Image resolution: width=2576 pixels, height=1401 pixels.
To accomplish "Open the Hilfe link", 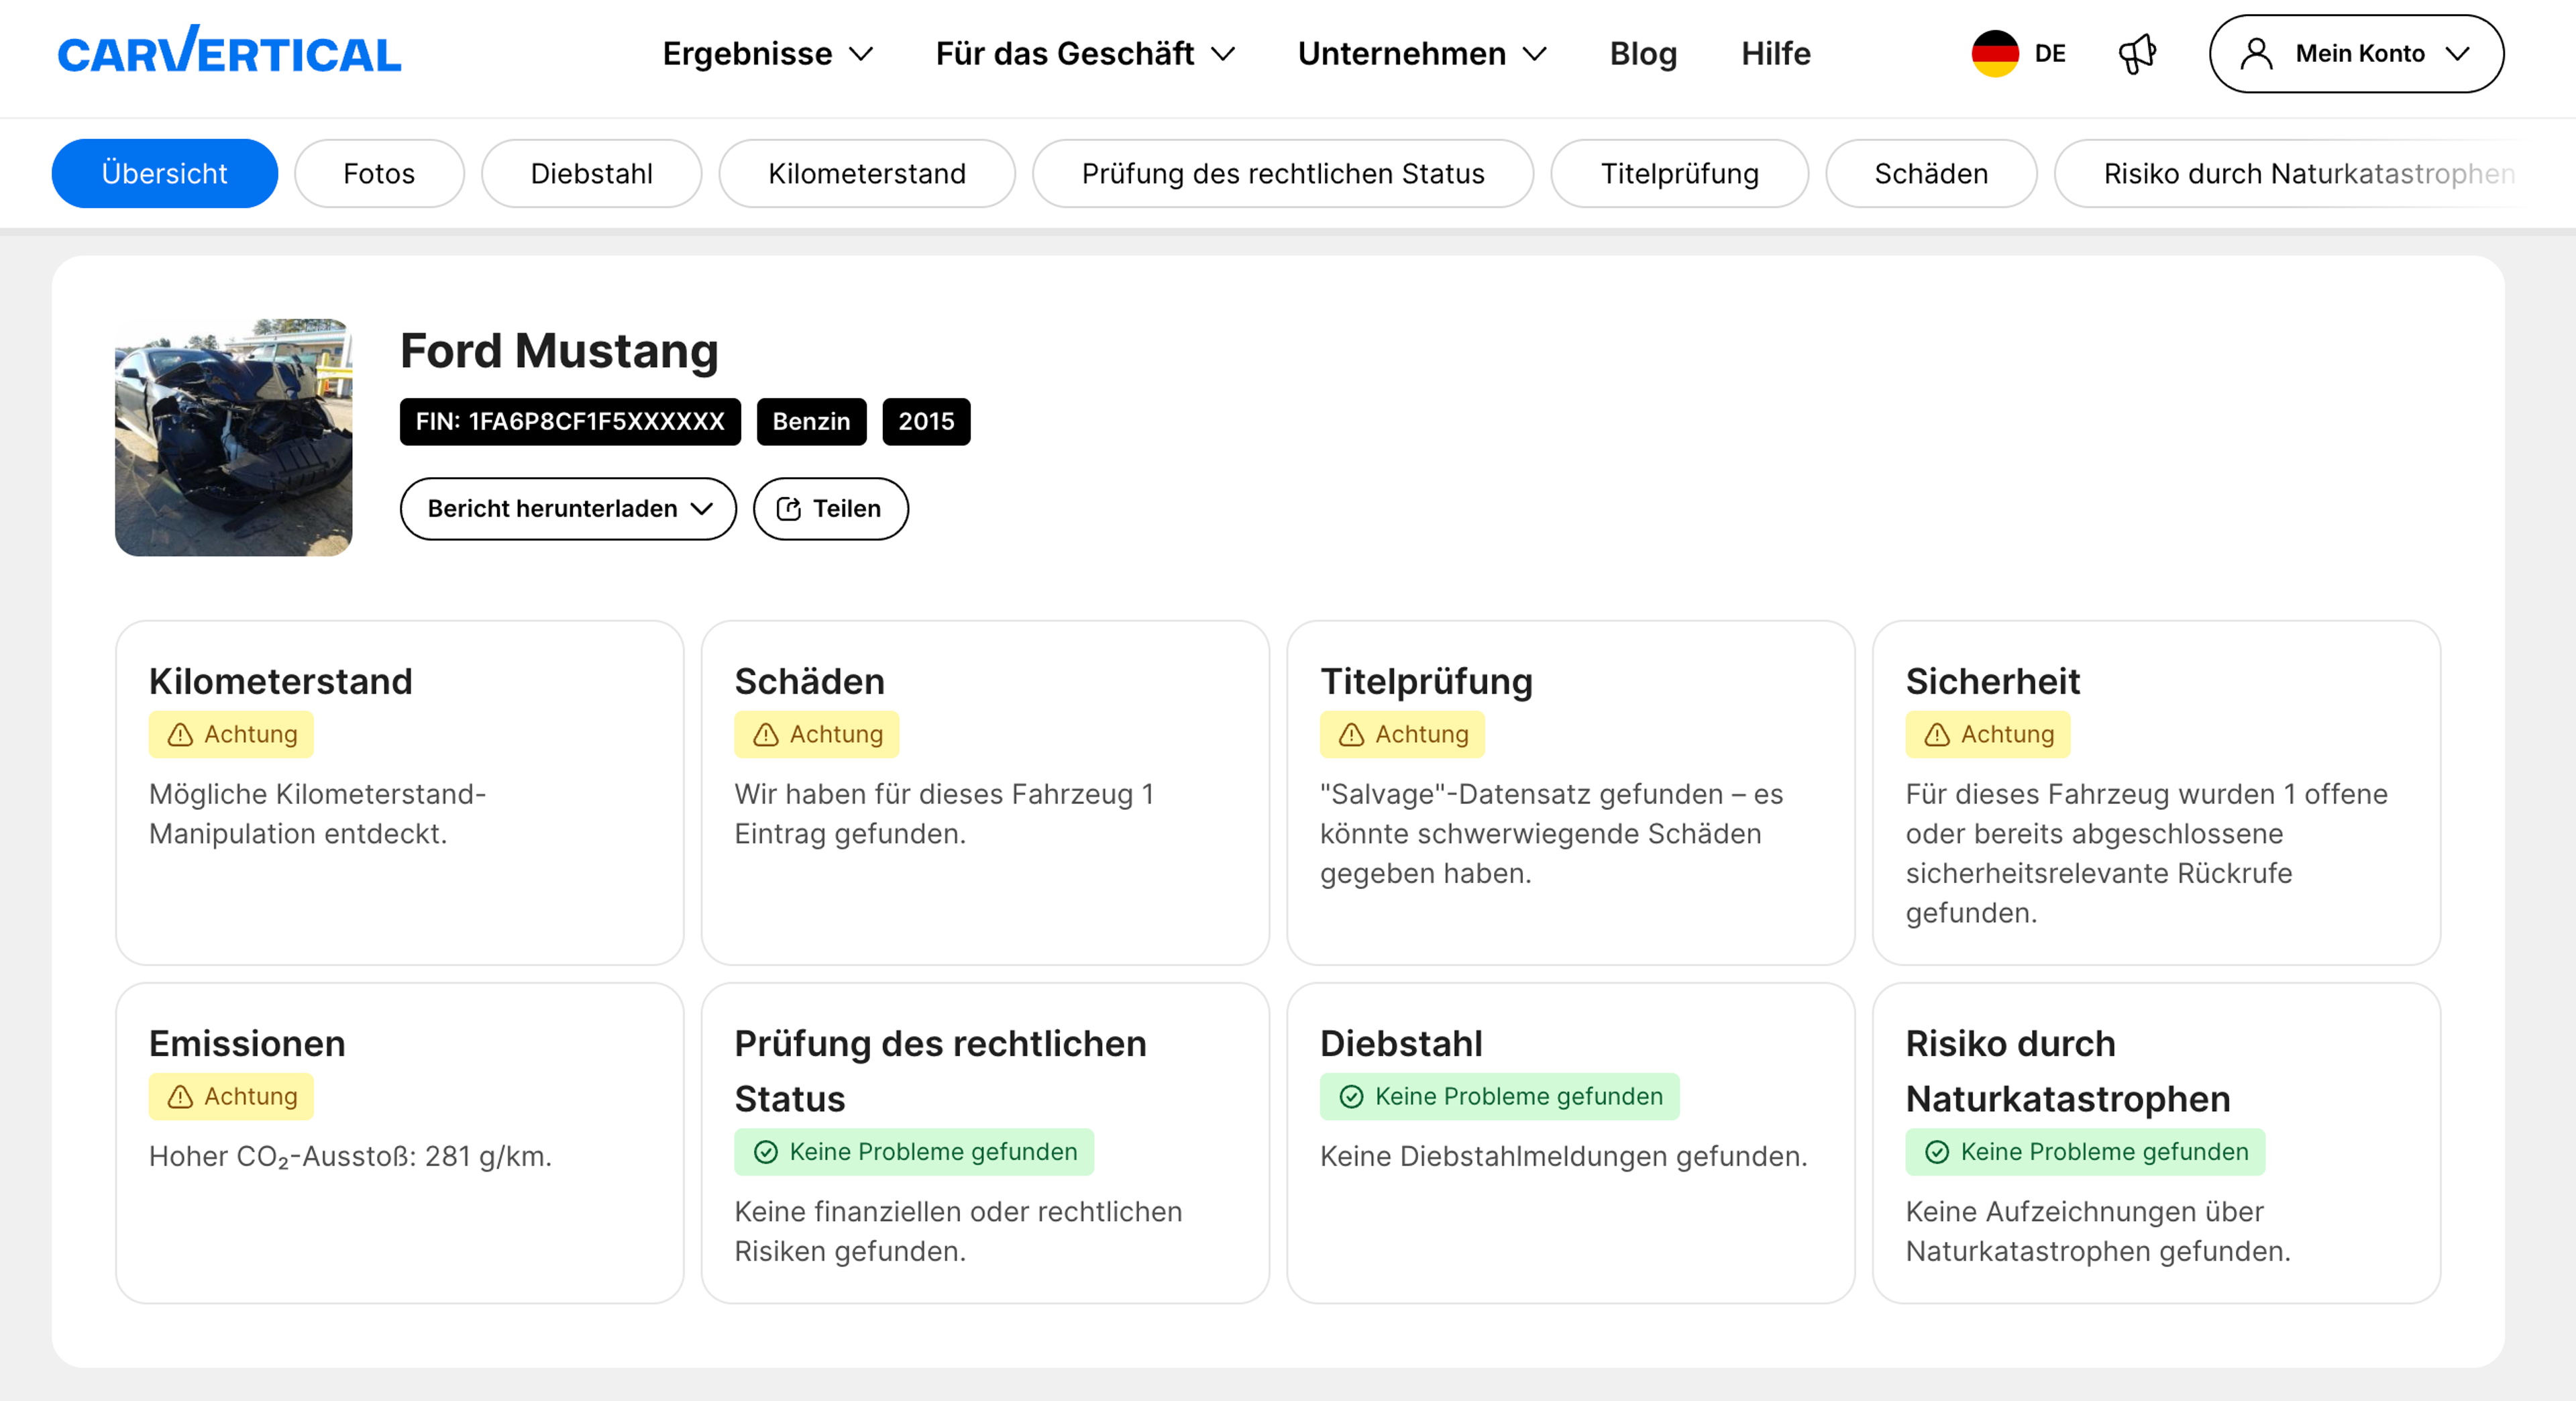I will point(1775,53).
